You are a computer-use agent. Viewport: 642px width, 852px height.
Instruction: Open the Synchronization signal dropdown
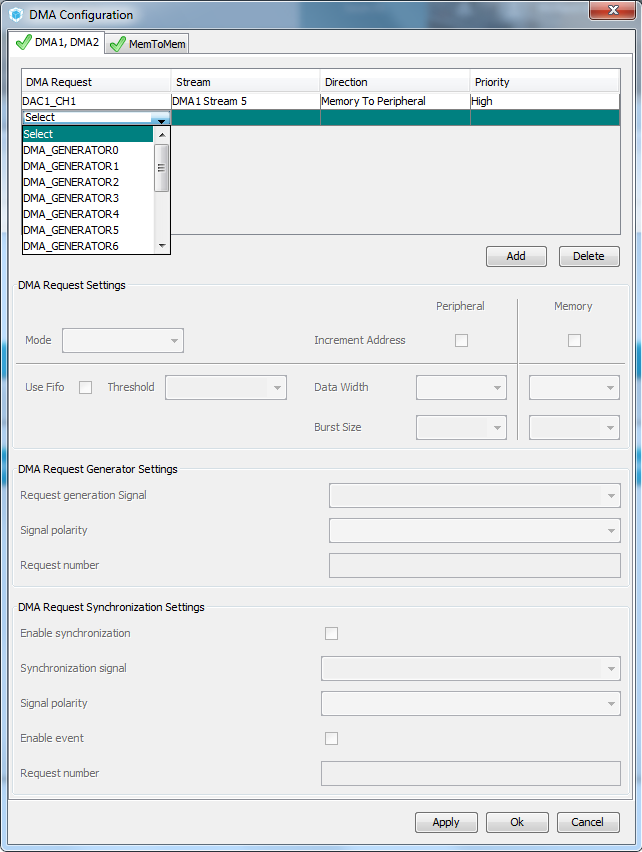tap(471, 669)
